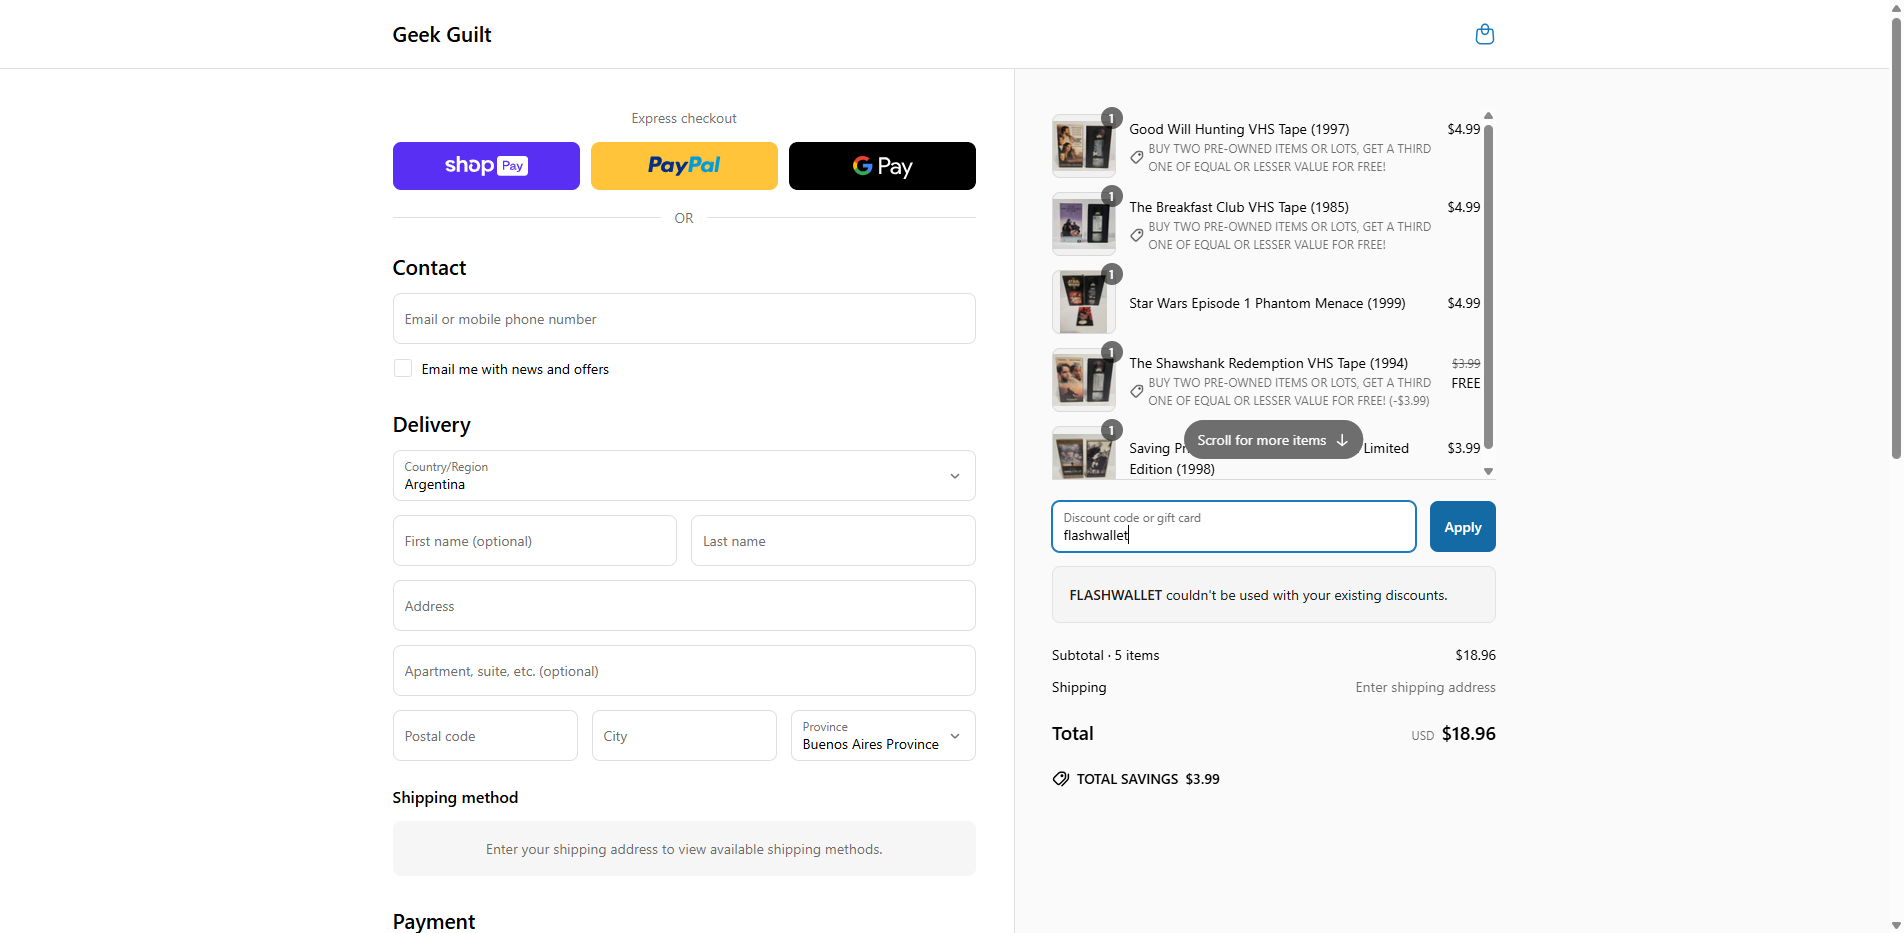
Task: Select the Shawshank Redemption VHS thumbnail
Action: (x=1083, y=379)
